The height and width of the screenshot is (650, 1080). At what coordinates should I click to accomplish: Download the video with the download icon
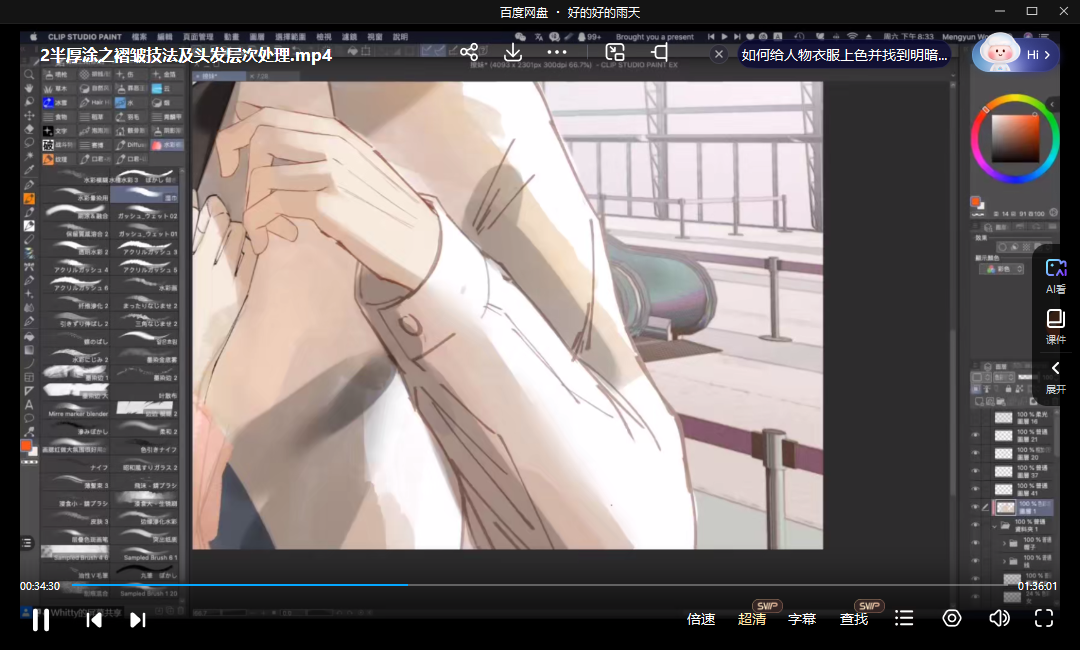tap(512, 52)
